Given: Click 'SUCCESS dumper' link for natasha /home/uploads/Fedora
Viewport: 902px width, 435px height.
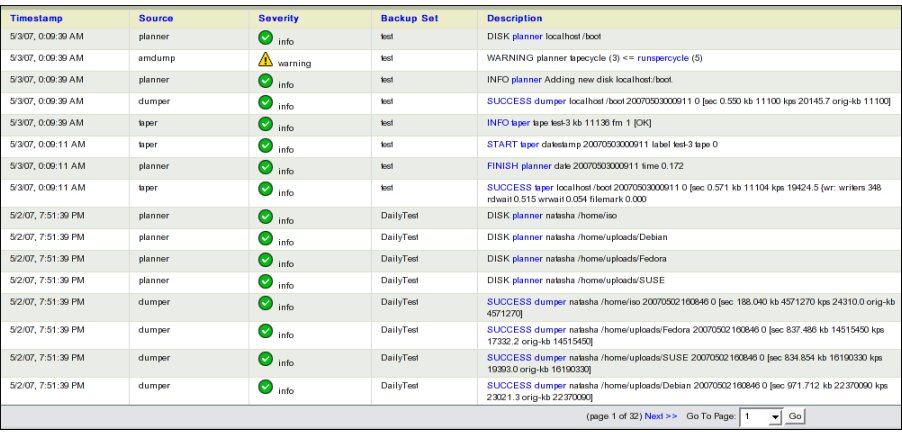Looking at the screenshot, I should pyautogui.click(x=526, y=330).
